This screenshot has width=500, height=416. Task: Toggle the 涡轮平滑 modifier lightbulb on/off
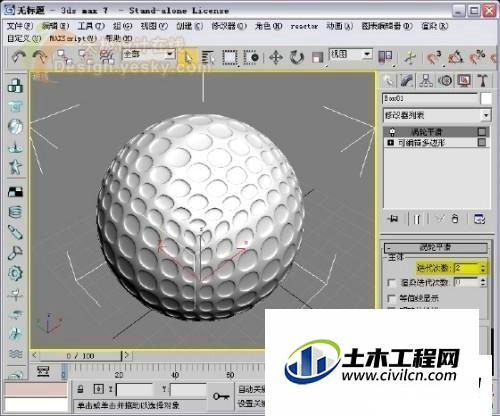(x=392, y=132)
